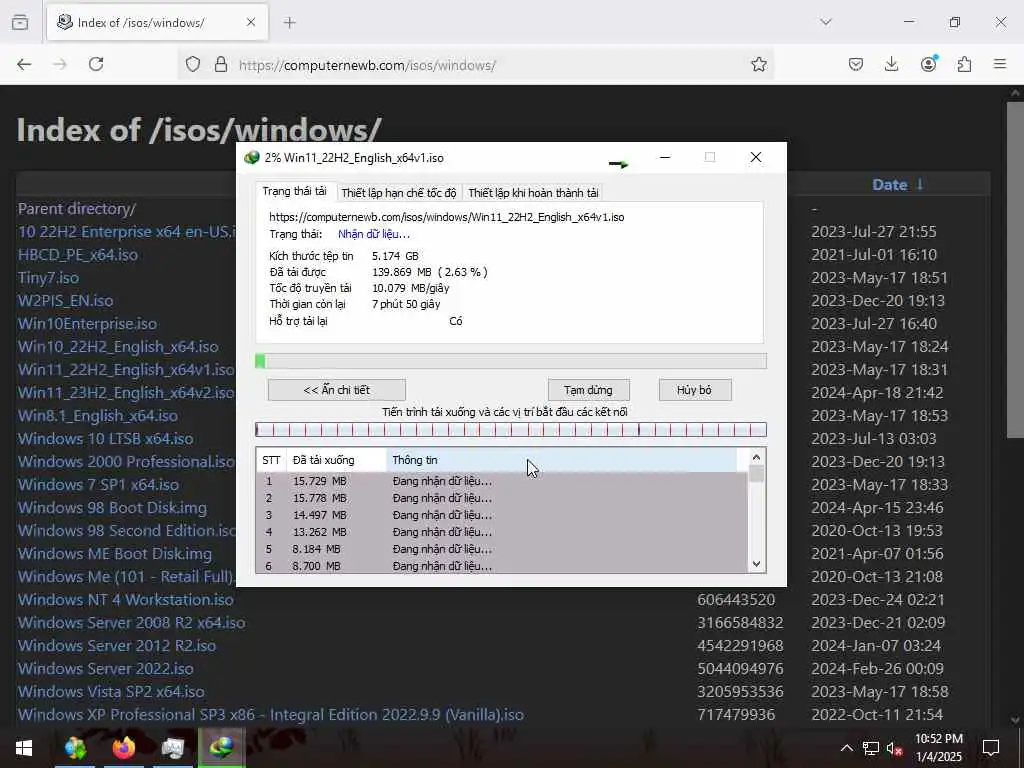Click the IDM globe icon in dialog title
This screenshot has height=768, width=1024.
(x=251, y=157)
